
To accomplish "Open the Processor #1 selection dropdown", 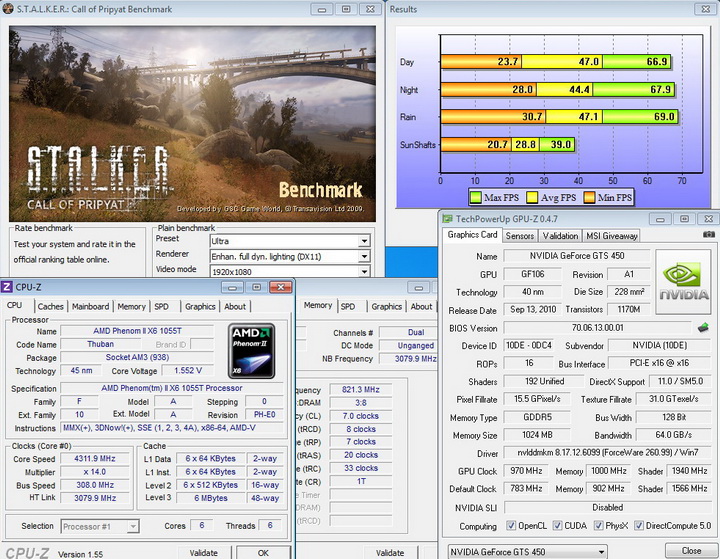I will [133, 526].
